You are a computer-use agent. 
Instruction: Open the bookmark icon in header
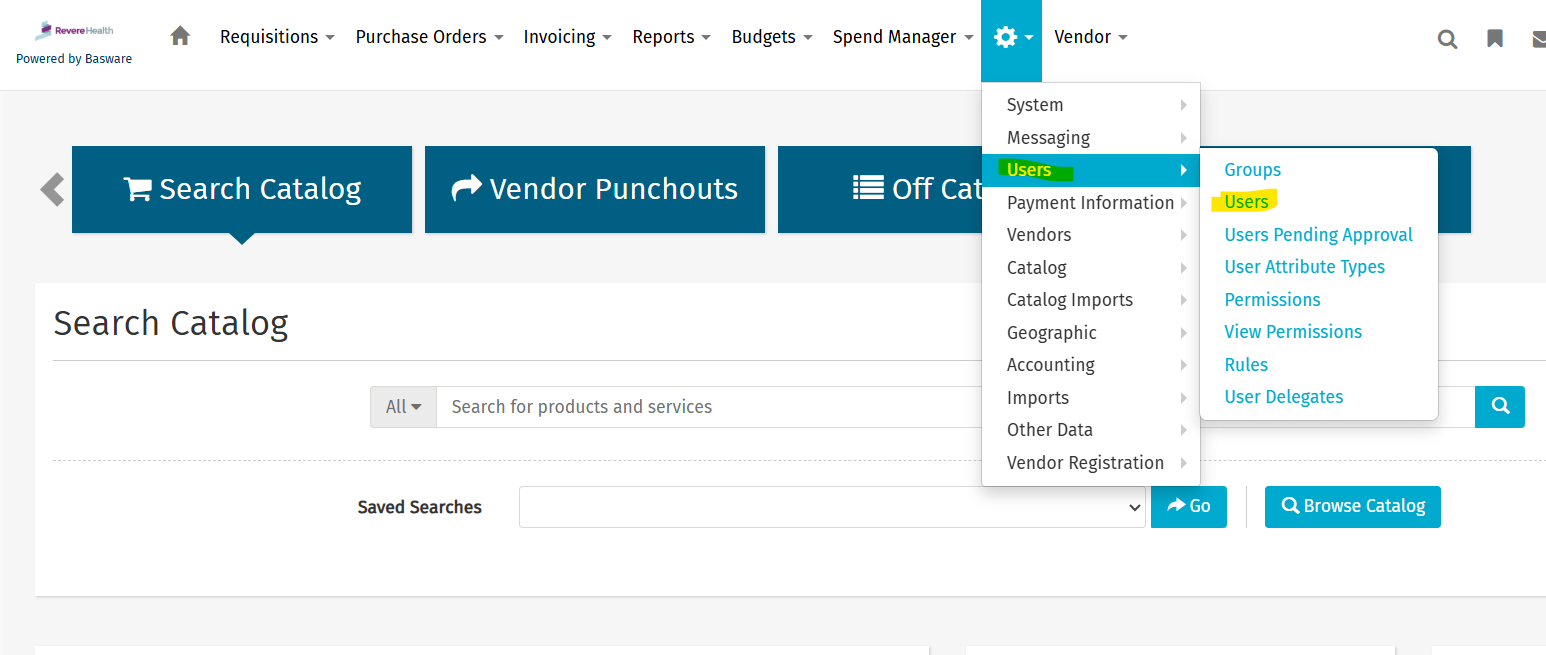(x=1495, y=39)
